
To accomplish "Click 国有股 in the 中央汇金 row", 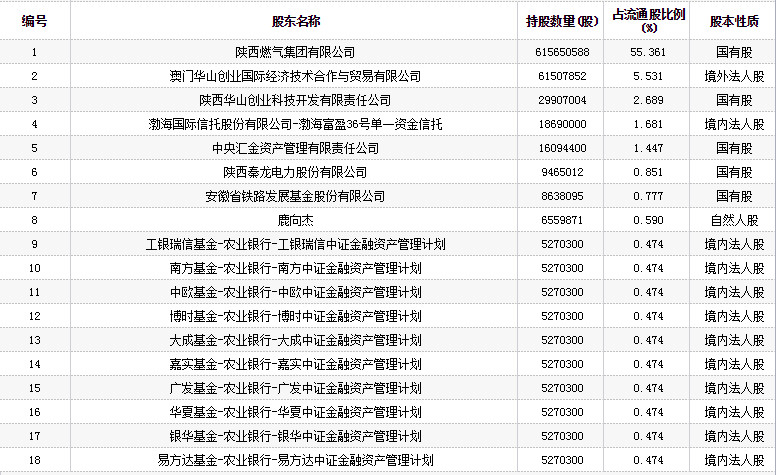I will 734,148.
